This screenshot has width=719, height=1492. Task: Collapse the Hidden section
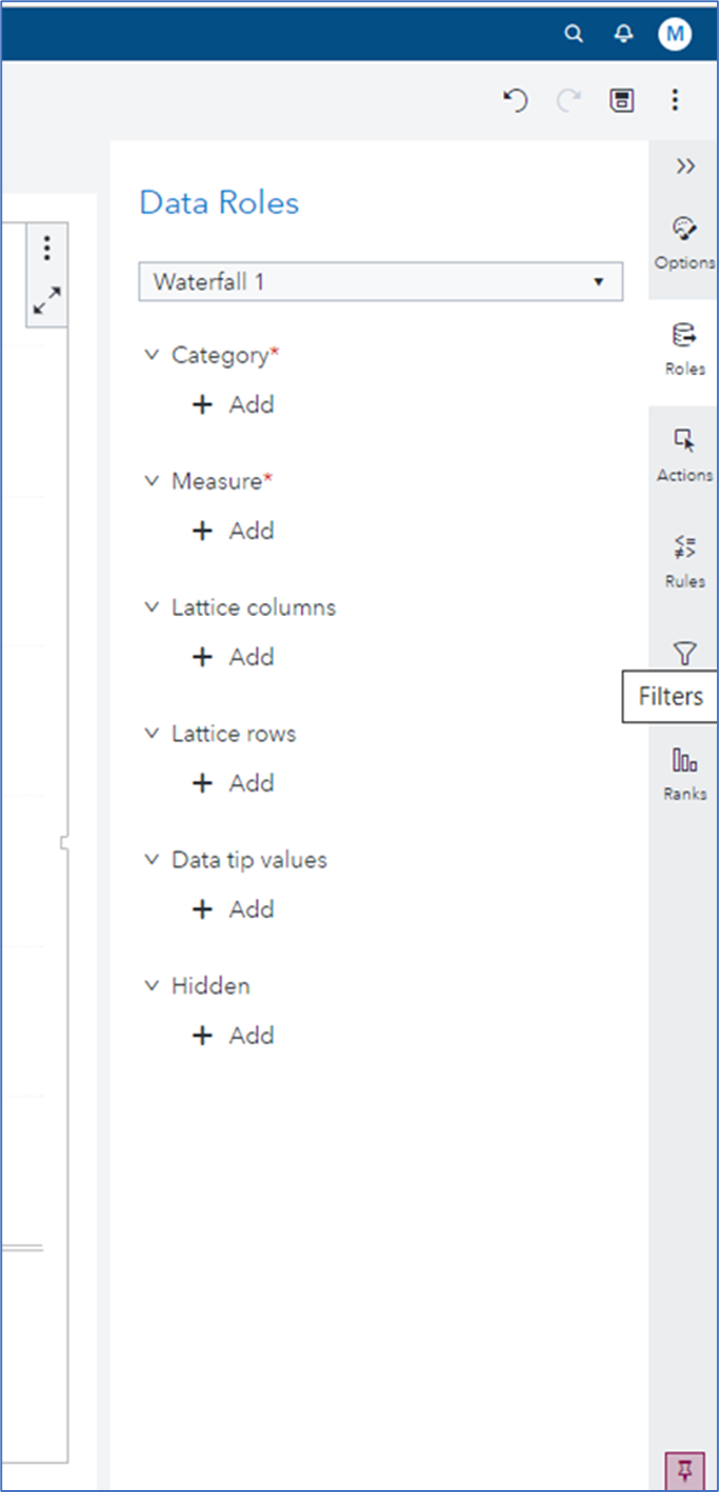[152, 985]
